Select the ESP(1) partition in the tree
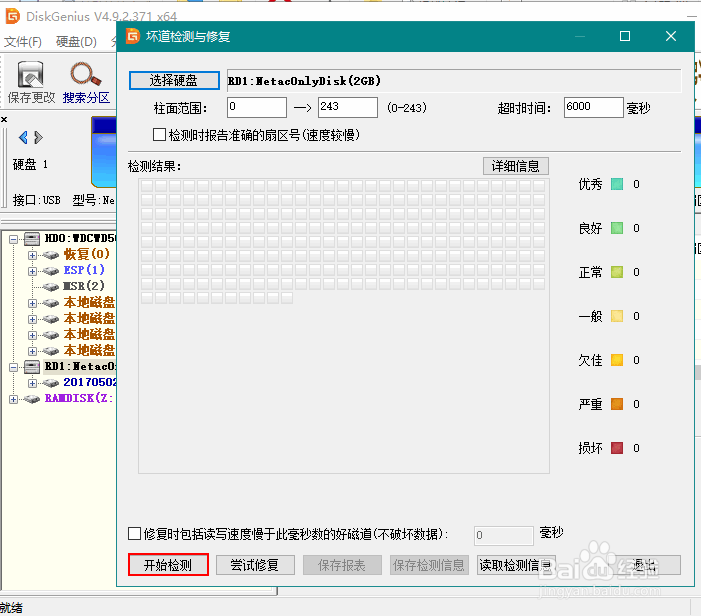The height and width of the screenshot is (616, 701). click(84, 270)
